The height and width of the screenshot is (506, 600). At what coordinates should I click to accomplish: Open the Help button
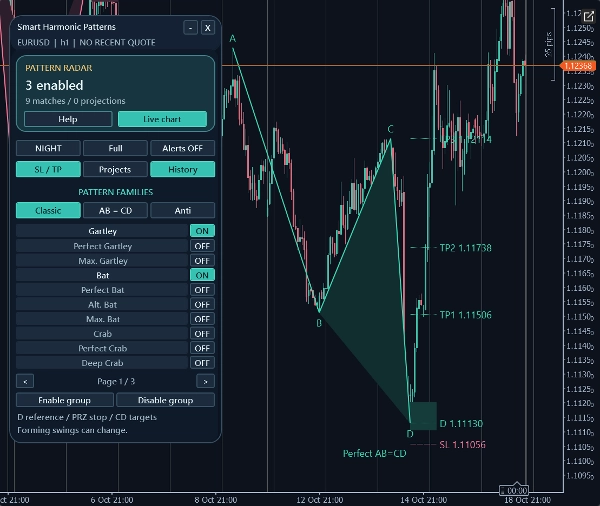click(x=68, y=119)
